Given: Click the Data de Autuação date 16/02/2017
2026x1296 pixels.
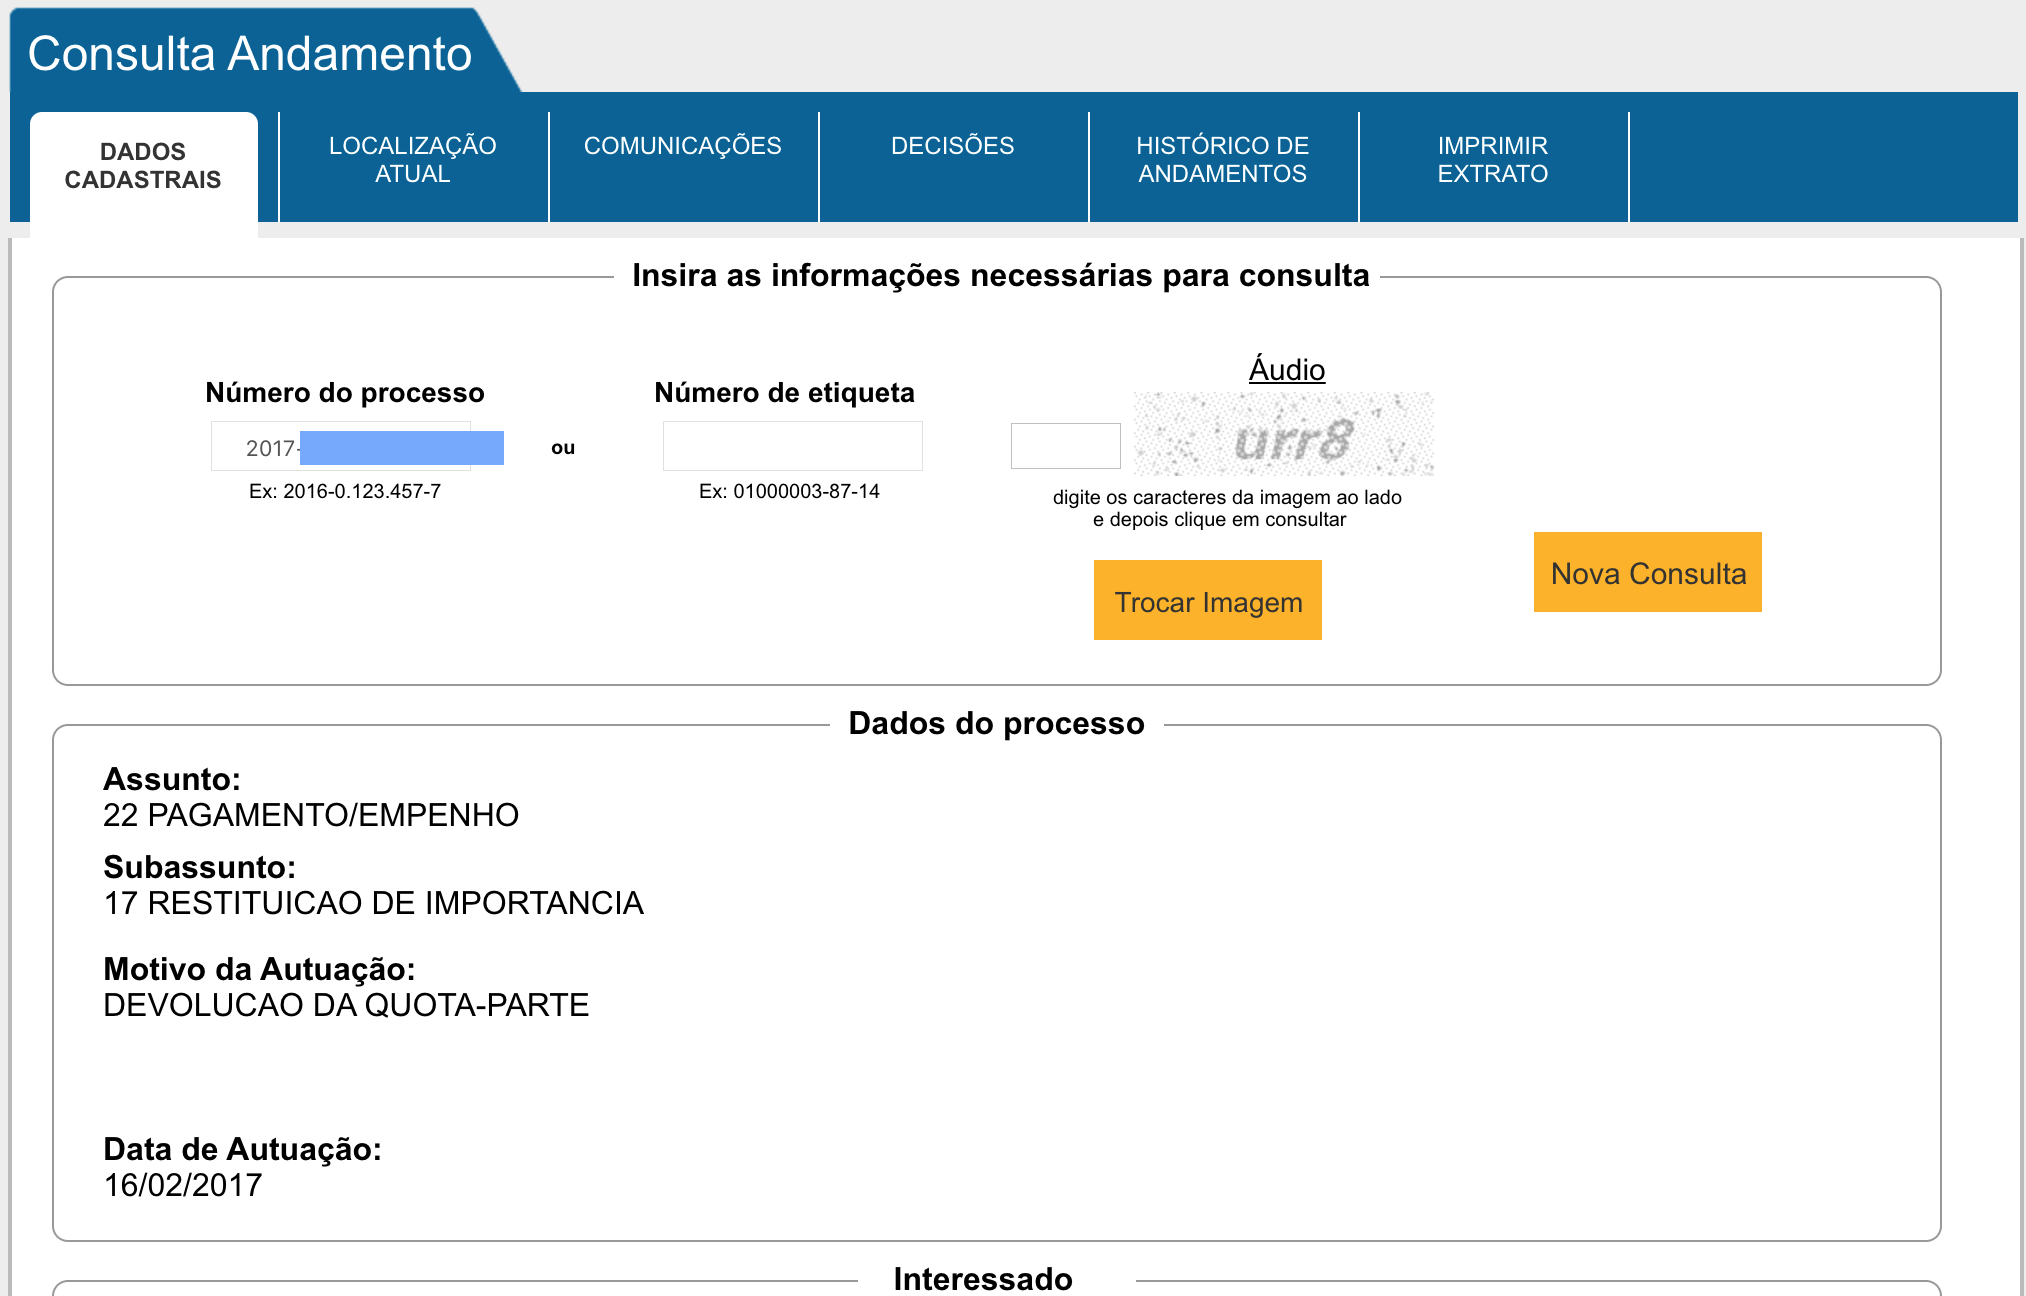Looking at the screenshot, I should [x=183, y=1185].
